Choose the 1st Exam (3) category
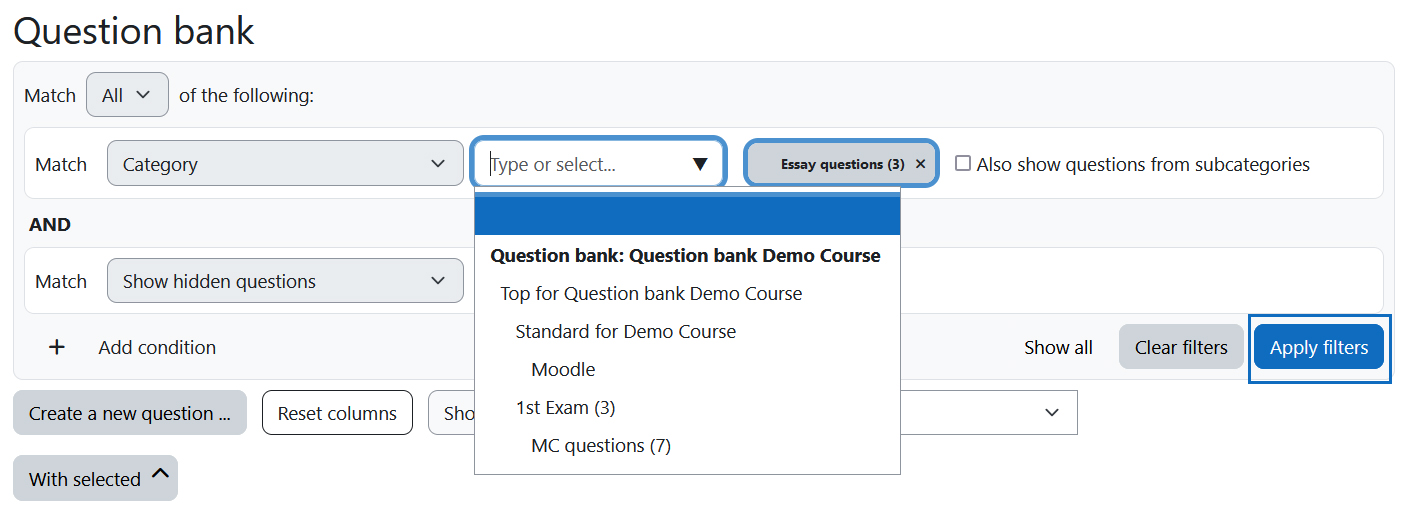1413x528 pixels. click(565, 407)
